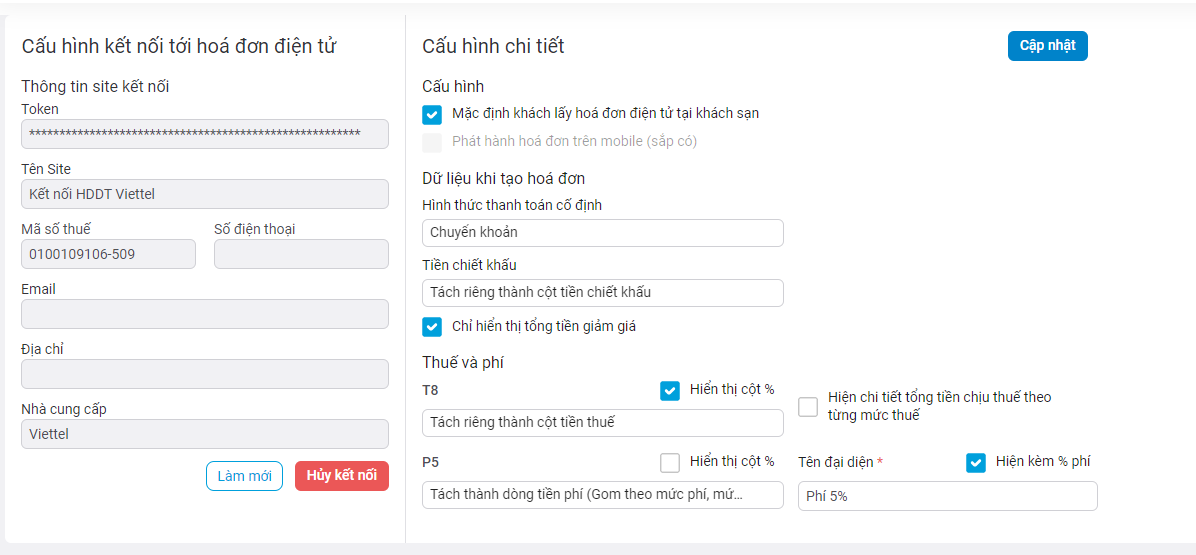Image resolution: width=1196 pixels, height=555 pixels.
Task: Uncheck Mặc định khách lấy hoá đơn checkbox
Action: [x=432, y=114]
